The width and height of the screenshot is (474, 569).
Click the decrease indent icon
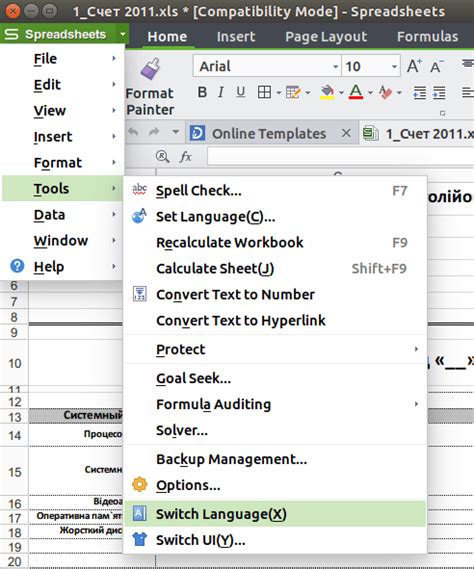coord(420,93)
